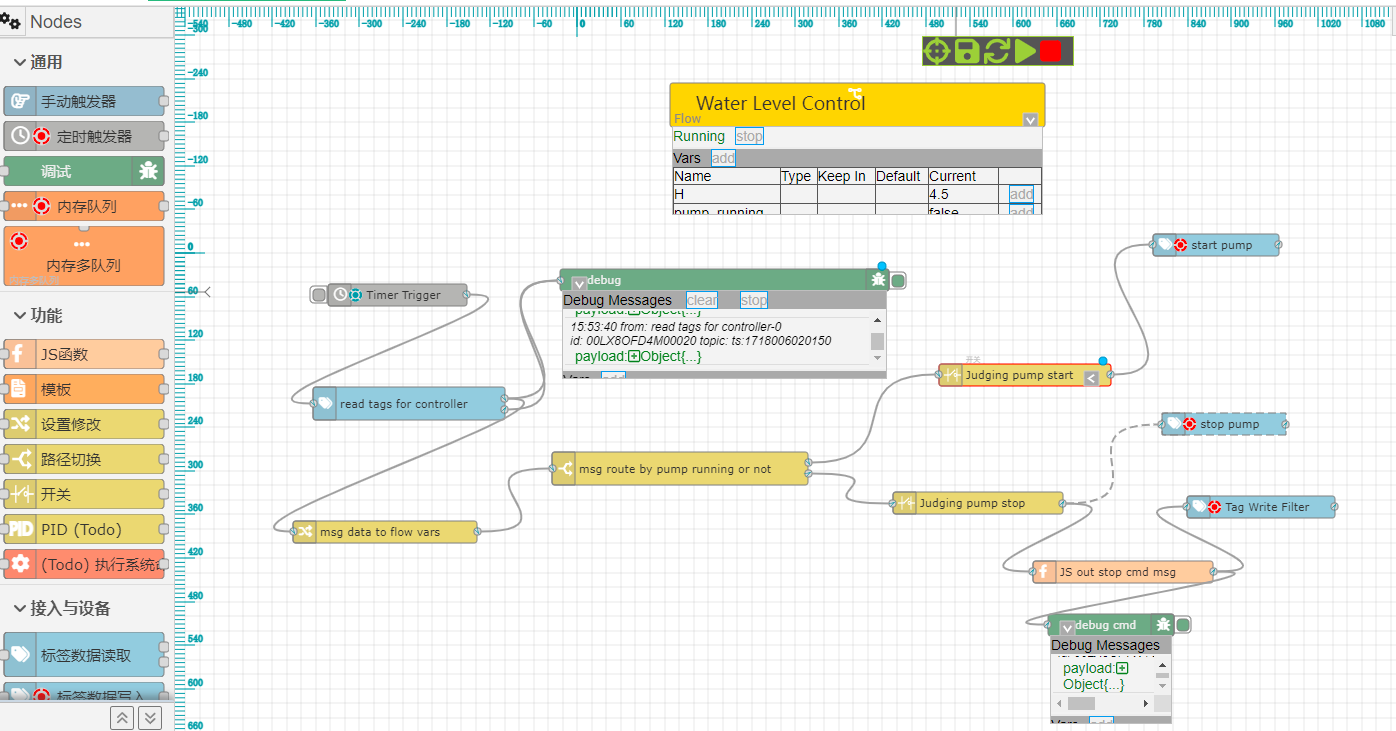Select the 模板 template palette node
This screenshot has height=731, width=1396.
pos(84,389)
